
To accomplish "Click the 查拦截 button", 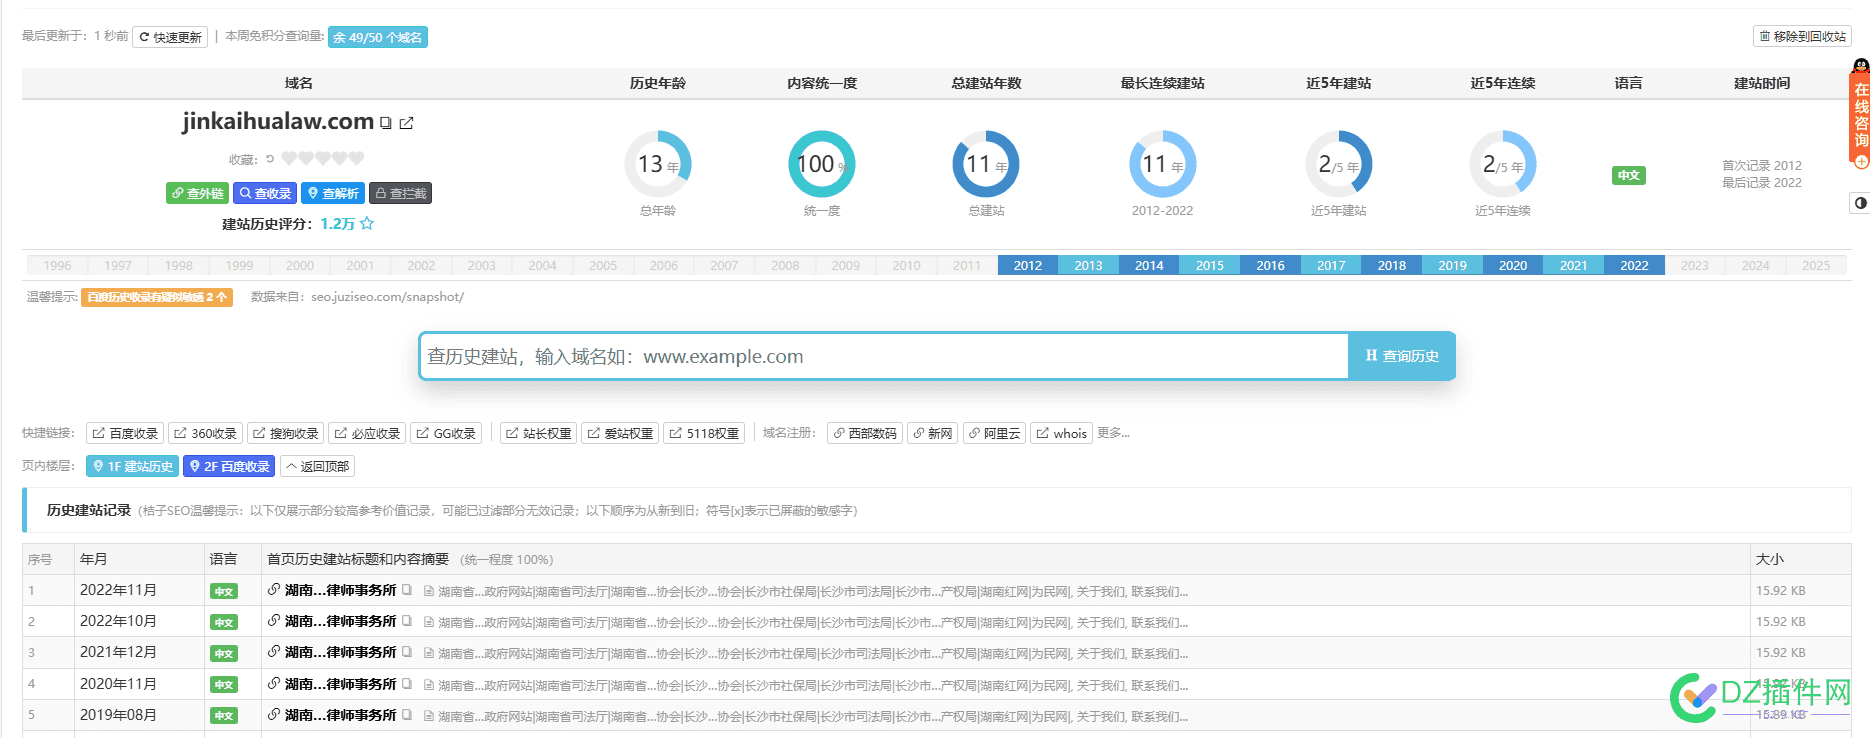I will (401, 193).
